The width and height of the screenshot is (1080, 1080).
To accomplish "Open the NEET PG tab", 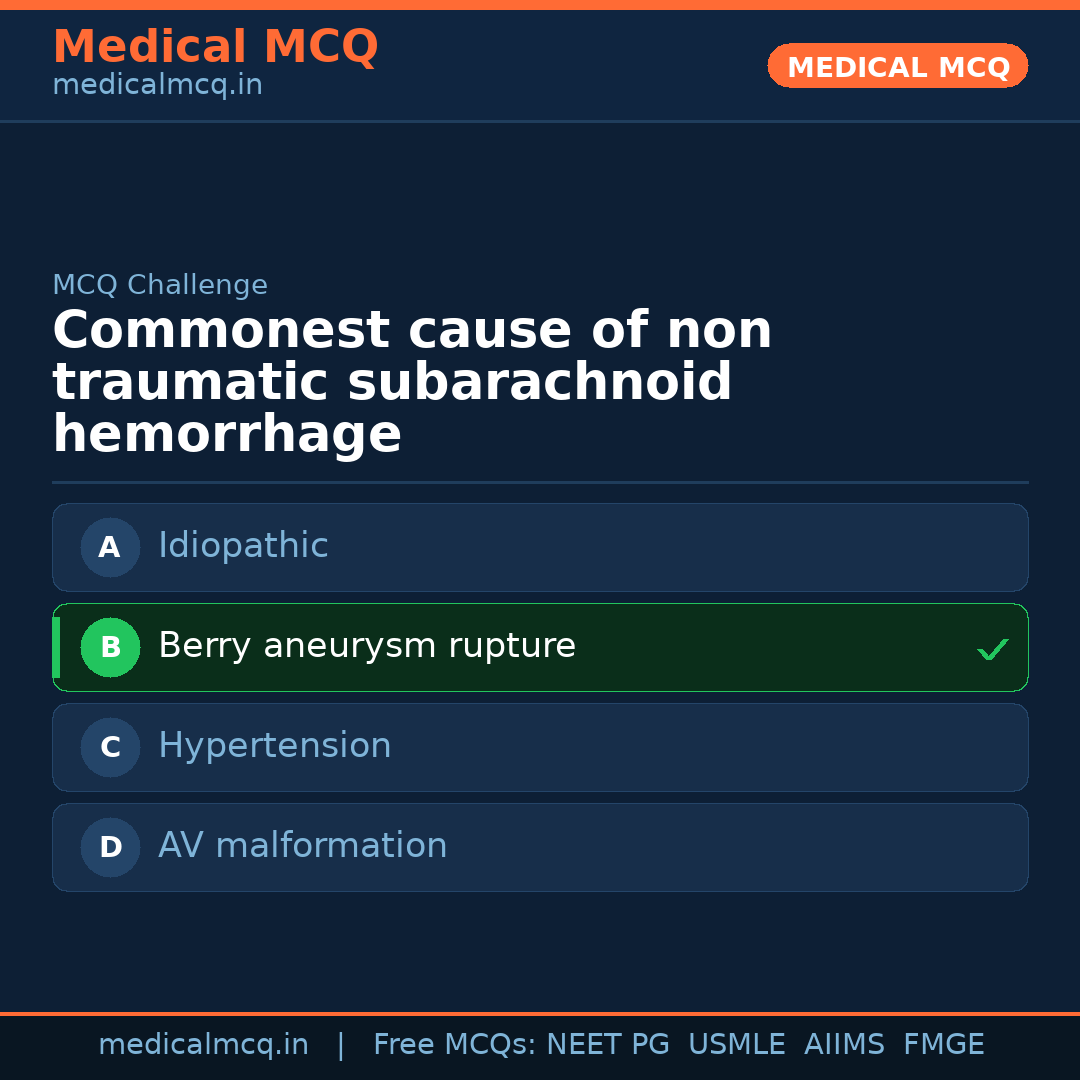I will (607, 1043).
